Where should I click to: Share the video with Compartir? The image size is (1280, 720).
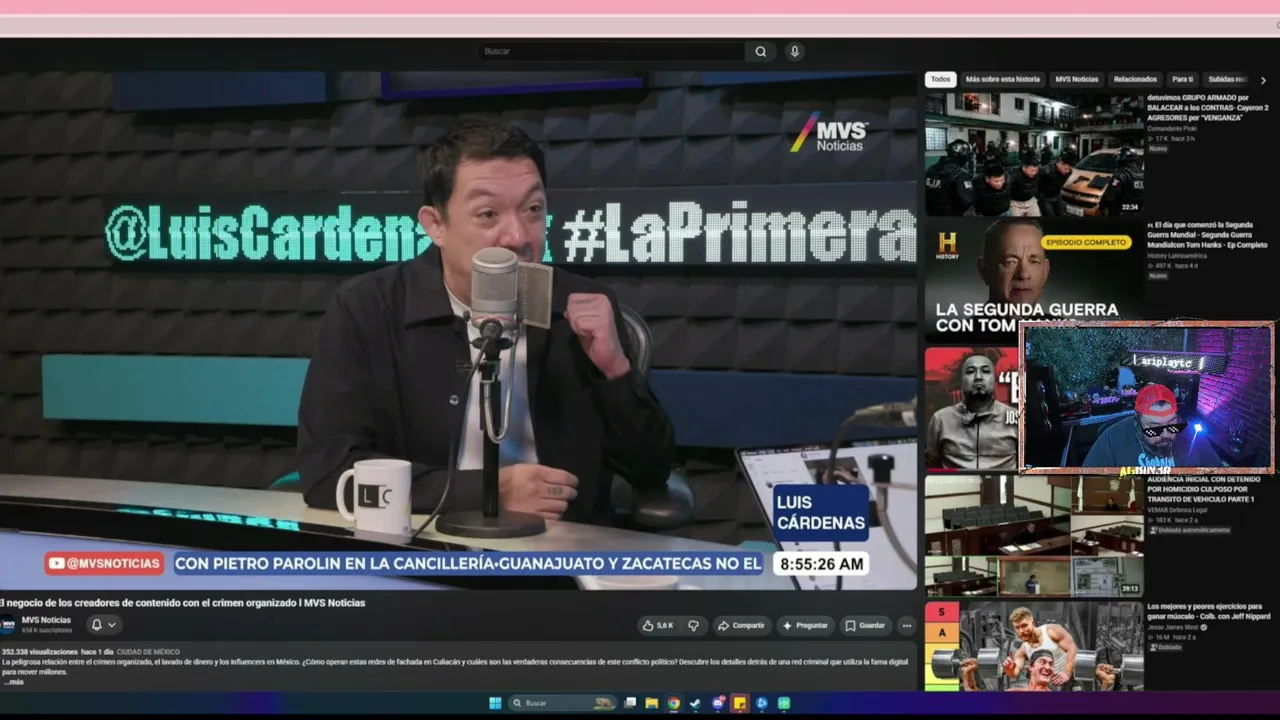pyautogui.click(x=741, y=626)
